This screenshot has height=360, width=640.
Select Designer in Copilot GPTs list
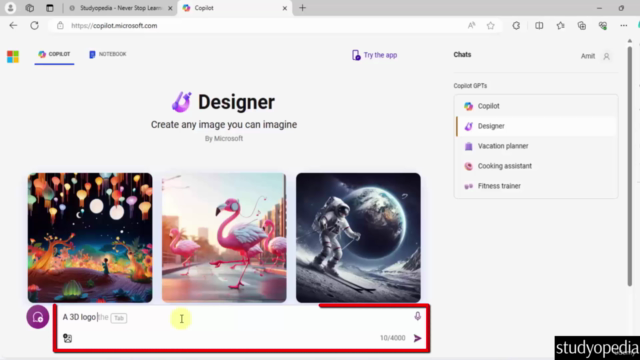536,126
